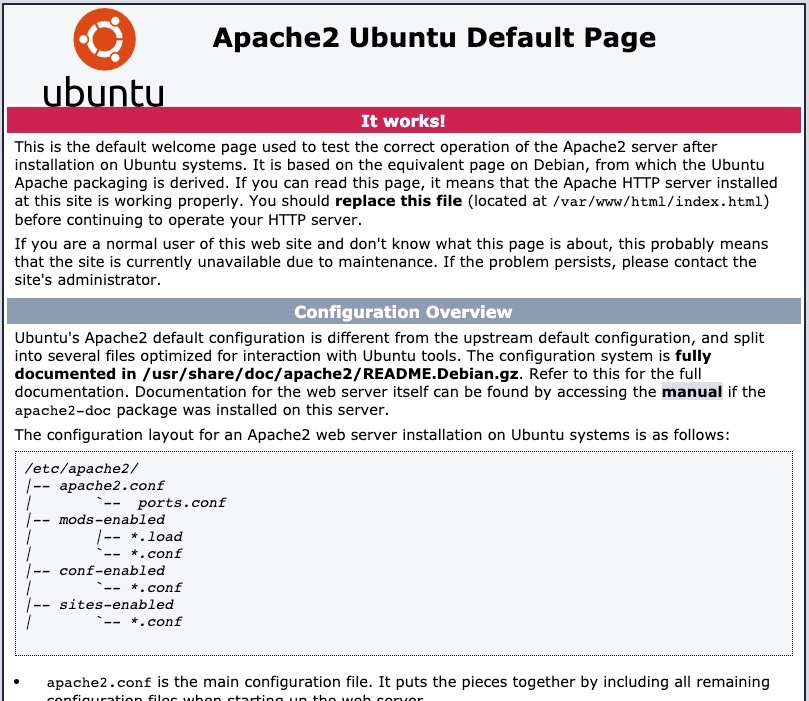The width and height of the screenshot is (809, 701).
Task: Click "sites-enabled" in the layout tree
Action: (x=116, y=605)
